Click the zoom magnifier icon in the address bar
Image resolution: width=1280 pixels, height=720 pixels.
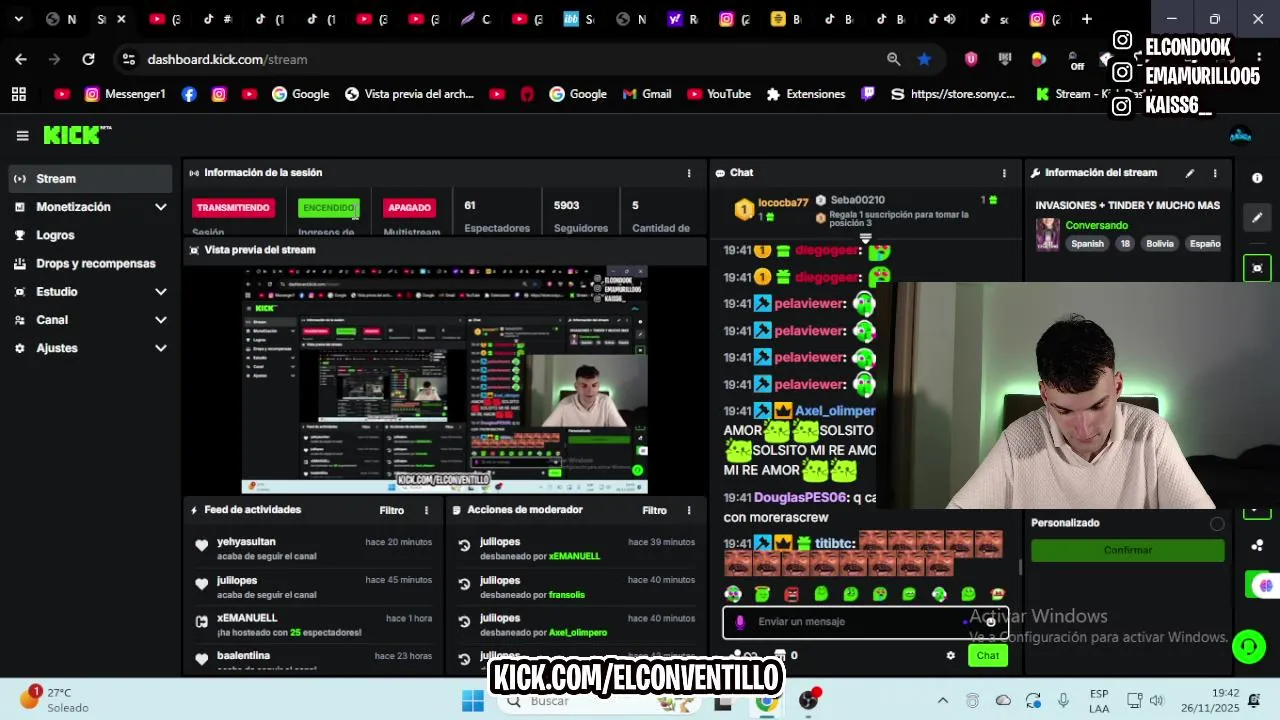pyautogui.click(x=894, y=59)
